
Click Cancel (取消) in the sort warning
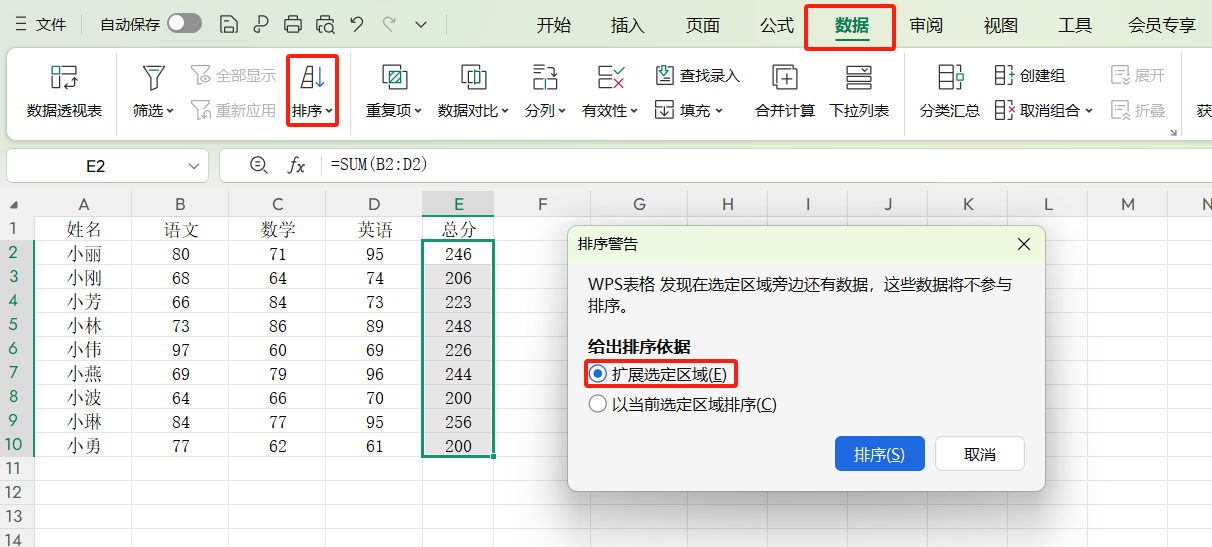979,454
